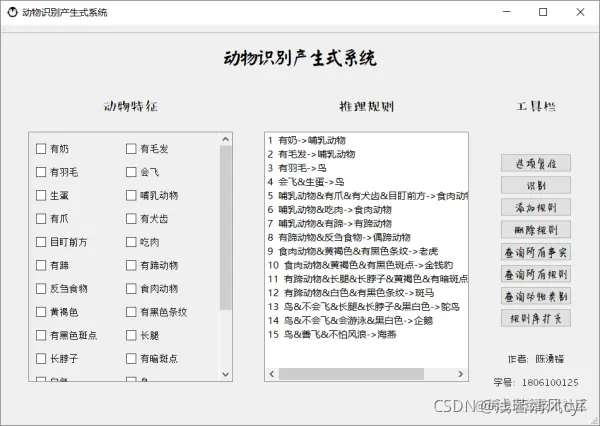Image resolution: width=601 pixels, height=426 pixels.
Task: Select rule 9 ending in 老虎
Action: (366, 251)
